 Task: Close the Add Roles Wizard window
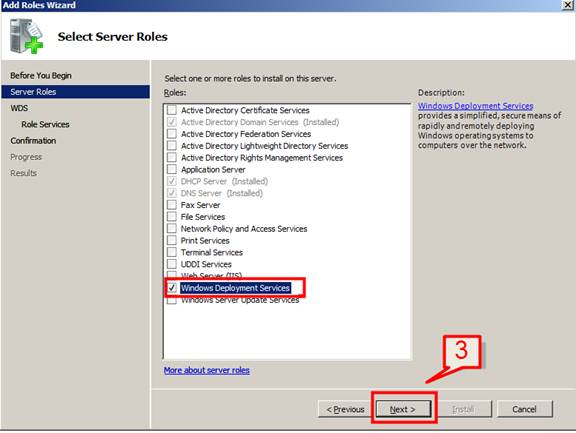568,5
